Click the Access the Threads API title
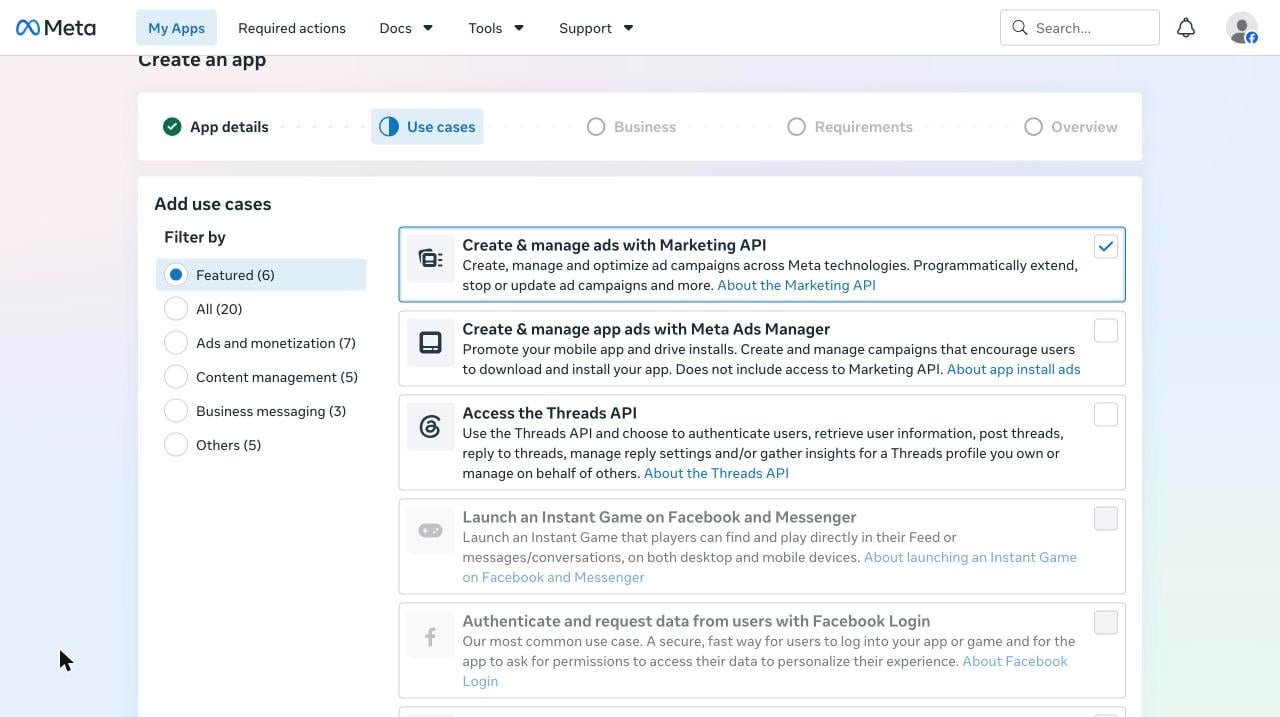This screenshot has height=717, width=1280. 549,413
